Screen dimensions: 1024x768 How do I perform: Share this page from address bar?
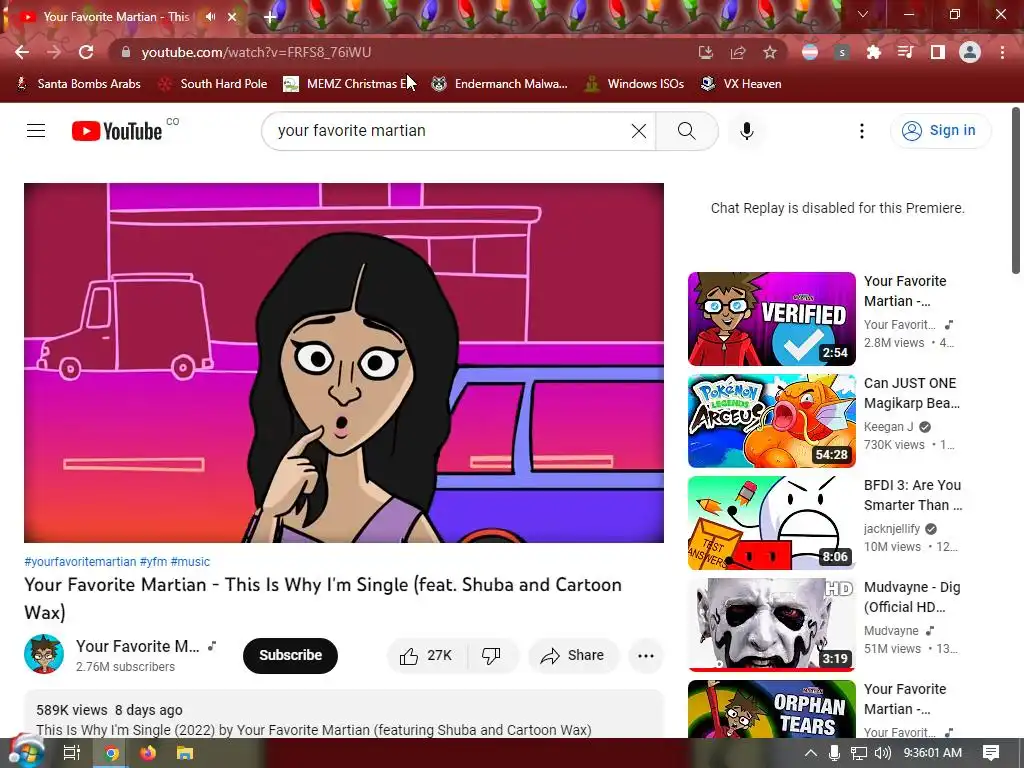point(738,52)
